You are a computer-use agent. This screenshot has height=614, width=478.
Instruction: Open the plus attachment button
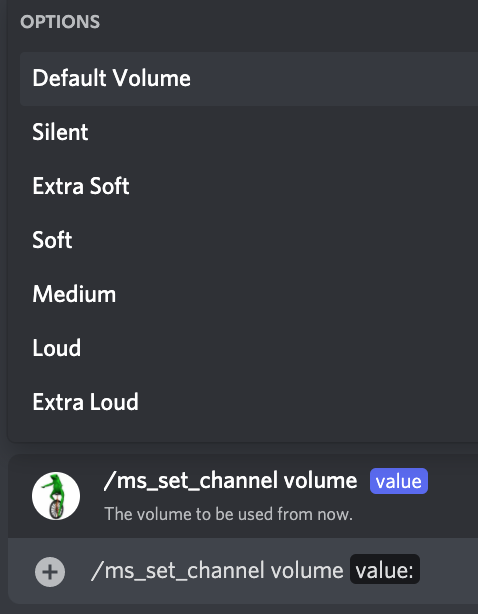tap(50, 572)
